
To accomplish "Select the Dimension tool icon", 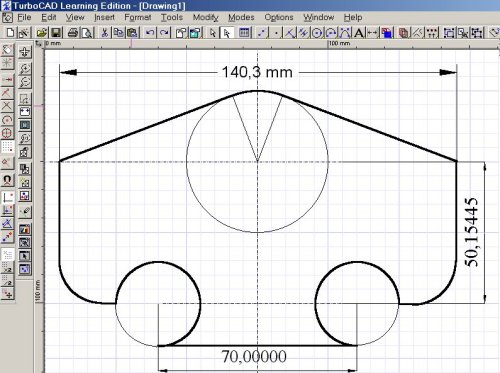I will (x=372, y=33).
